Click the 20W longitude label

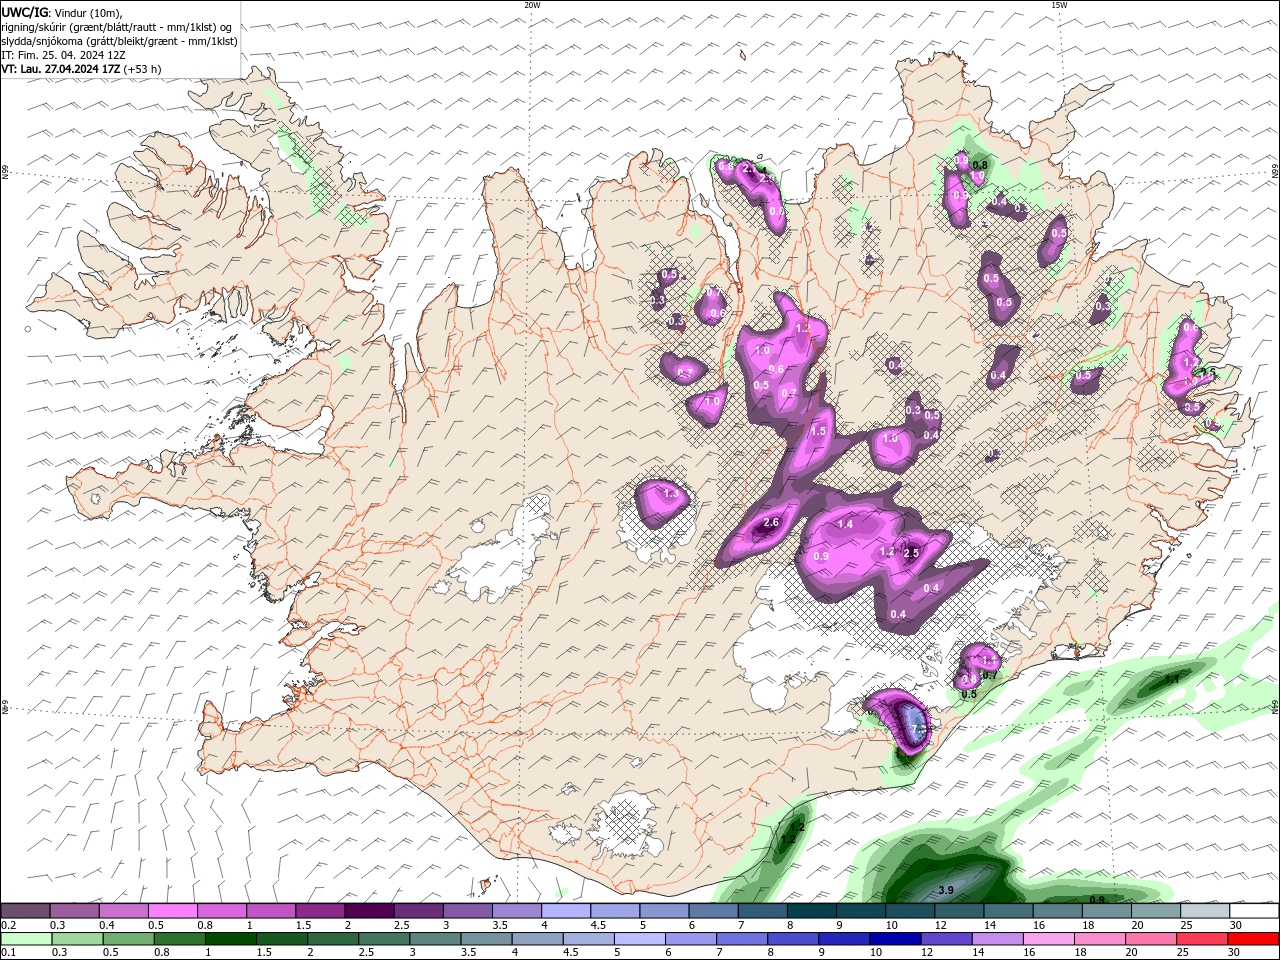[x=532, y=5]
